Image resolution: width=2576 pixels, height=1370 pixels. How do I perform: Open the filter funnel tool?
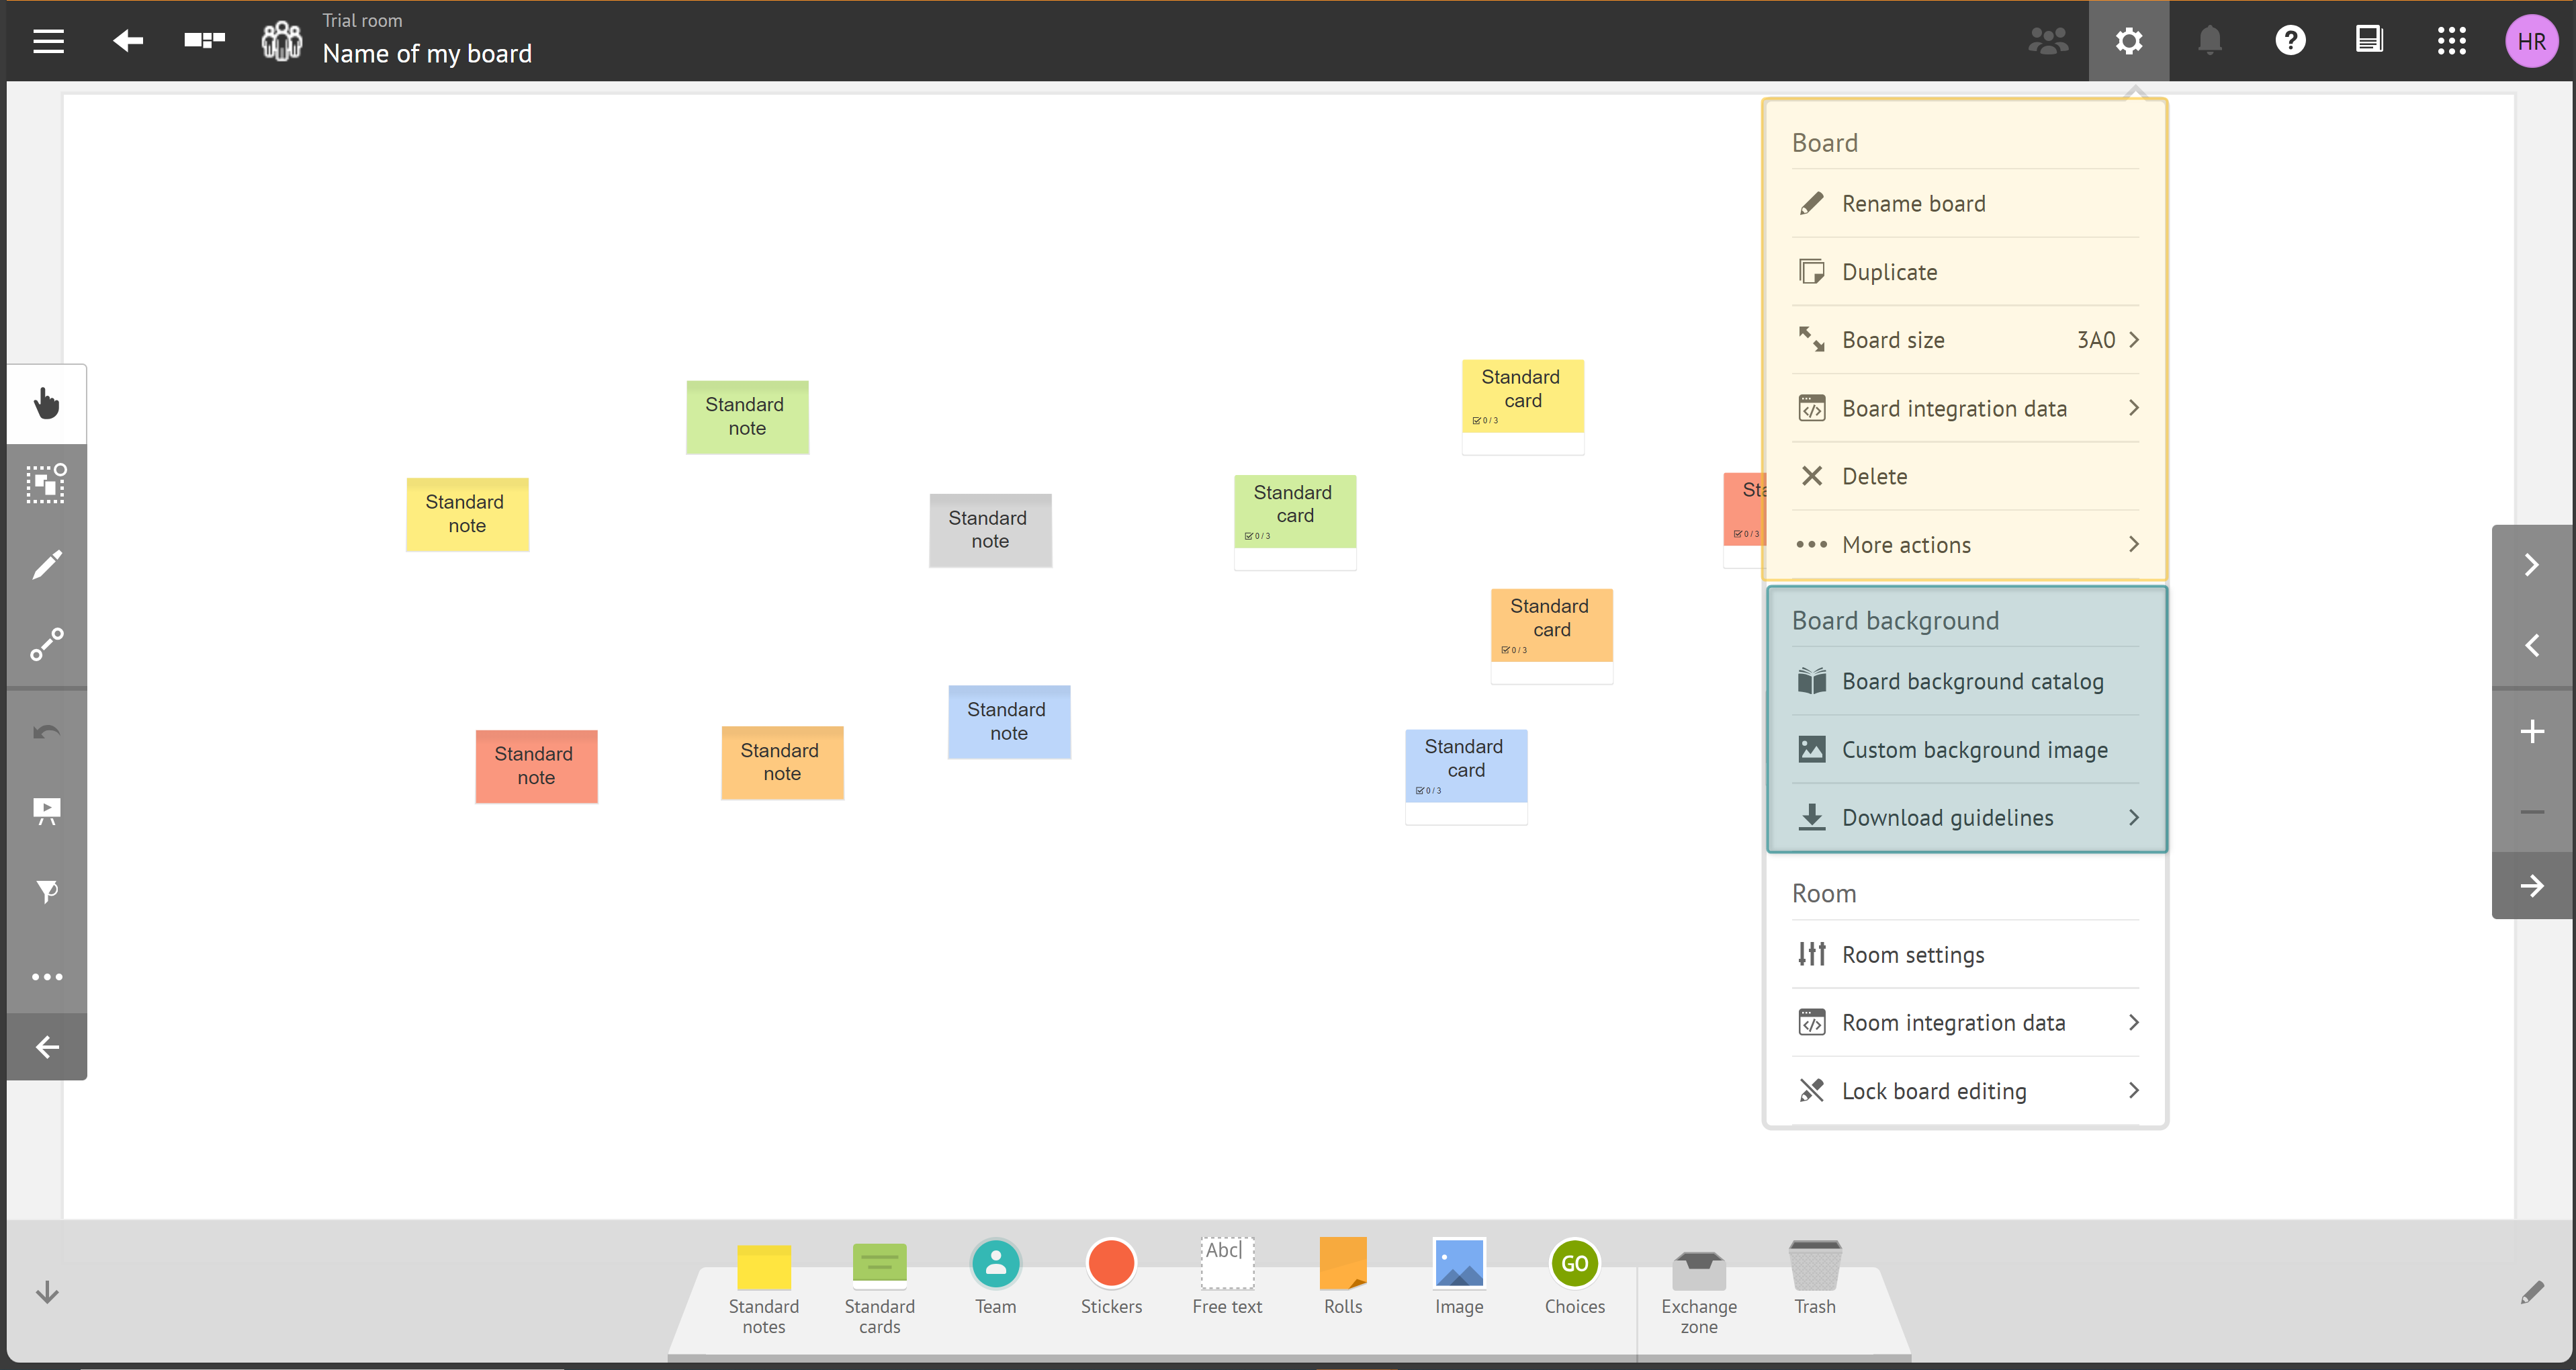[x=47, y=892]
